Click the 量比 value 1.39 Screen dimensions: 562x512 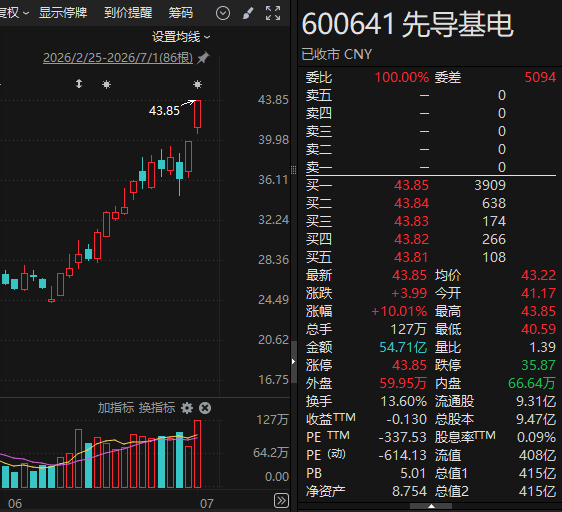tap(543, 347)
